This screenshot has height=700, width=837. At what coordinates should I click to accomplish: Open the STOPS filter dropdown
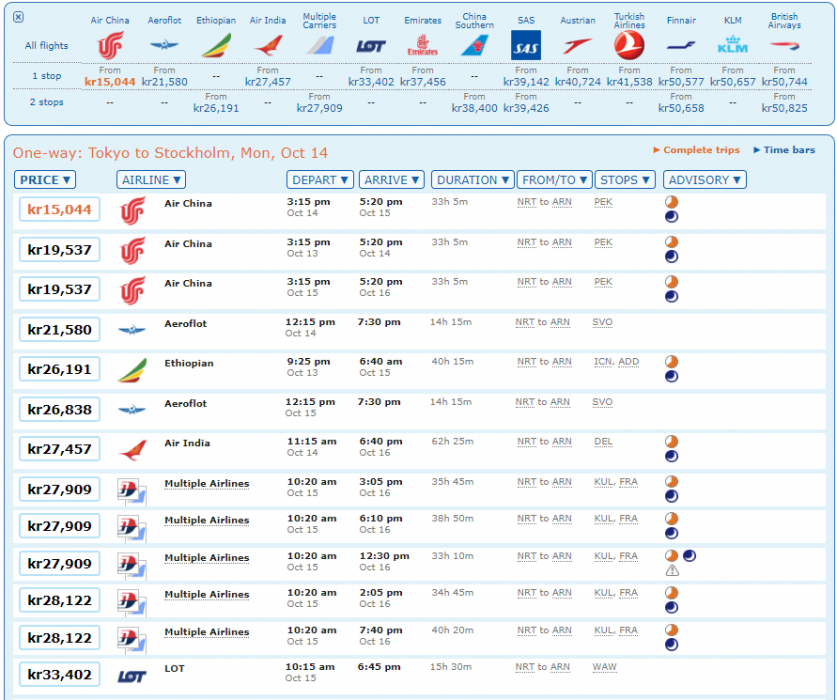[625, 180]
